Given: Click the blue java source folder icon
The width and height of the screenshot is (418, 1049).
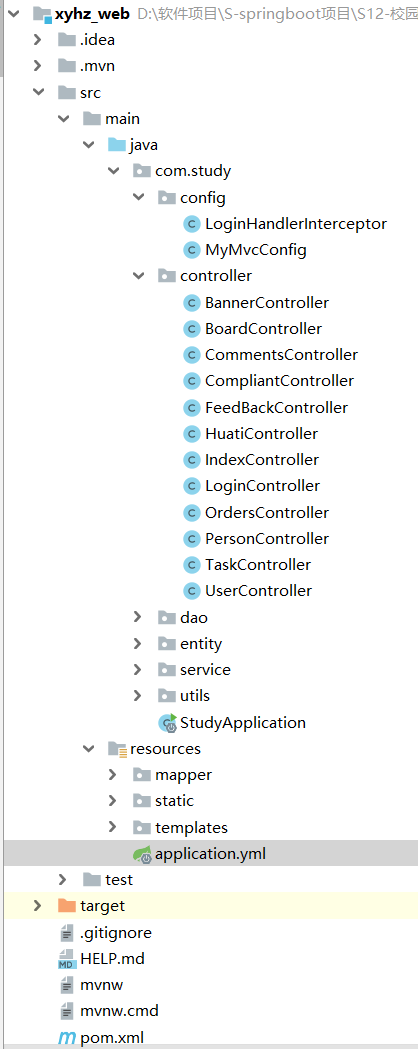Looking at the screenshot, I should pyautogui.click(x=117, y=145).
